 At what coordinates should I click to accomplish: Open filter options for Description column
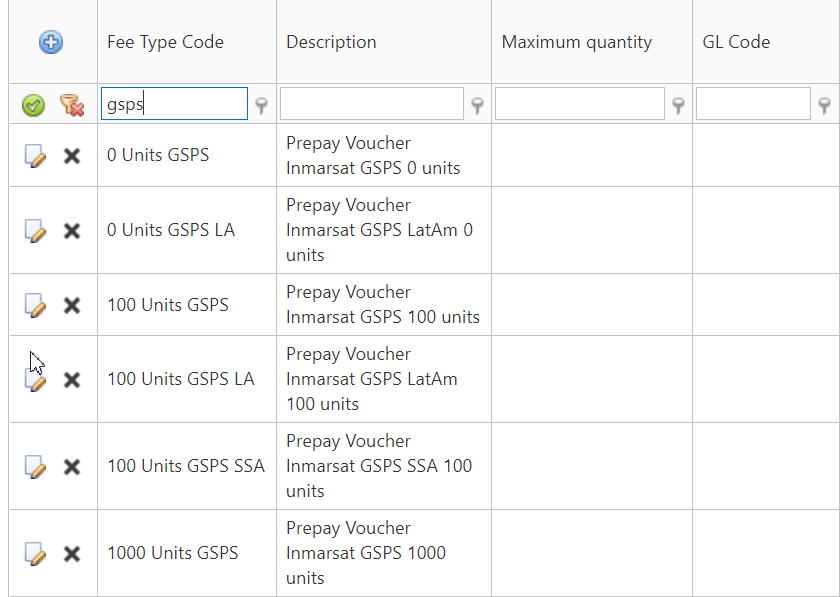478,105
